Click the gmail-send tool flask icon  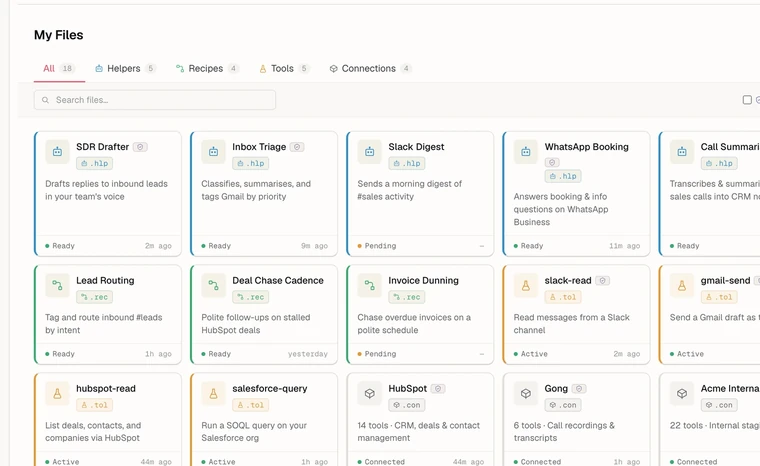pos(681,285)
